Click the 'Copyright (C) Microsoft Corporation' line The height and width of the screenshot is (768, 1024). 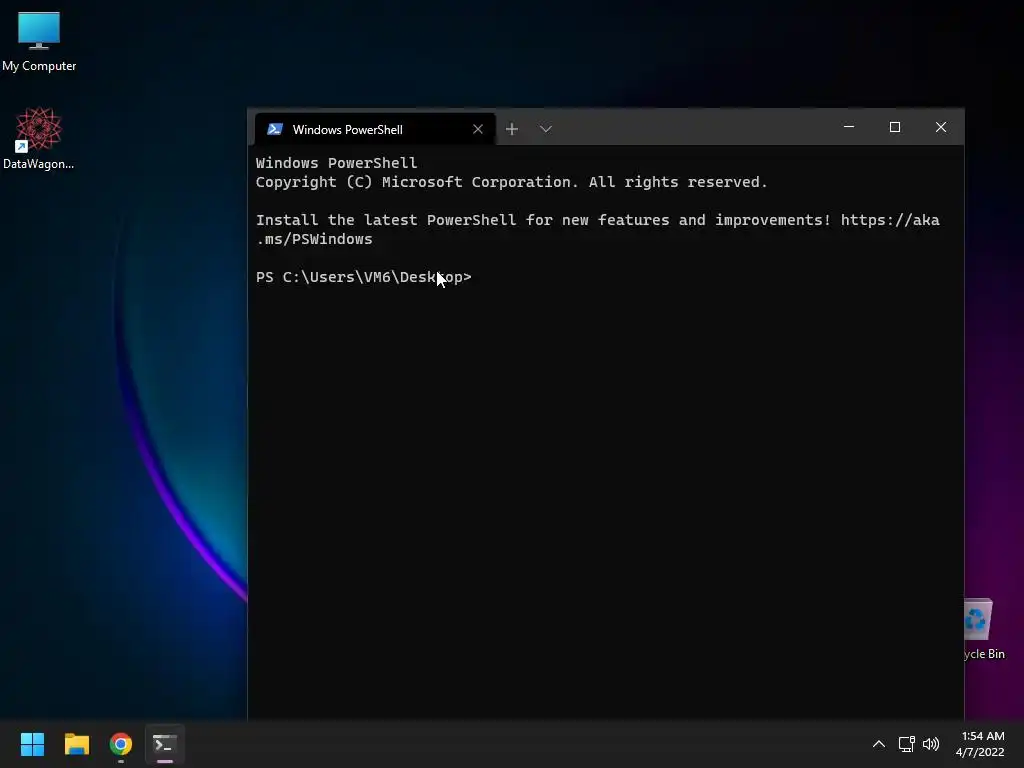[x=511, y=182]
